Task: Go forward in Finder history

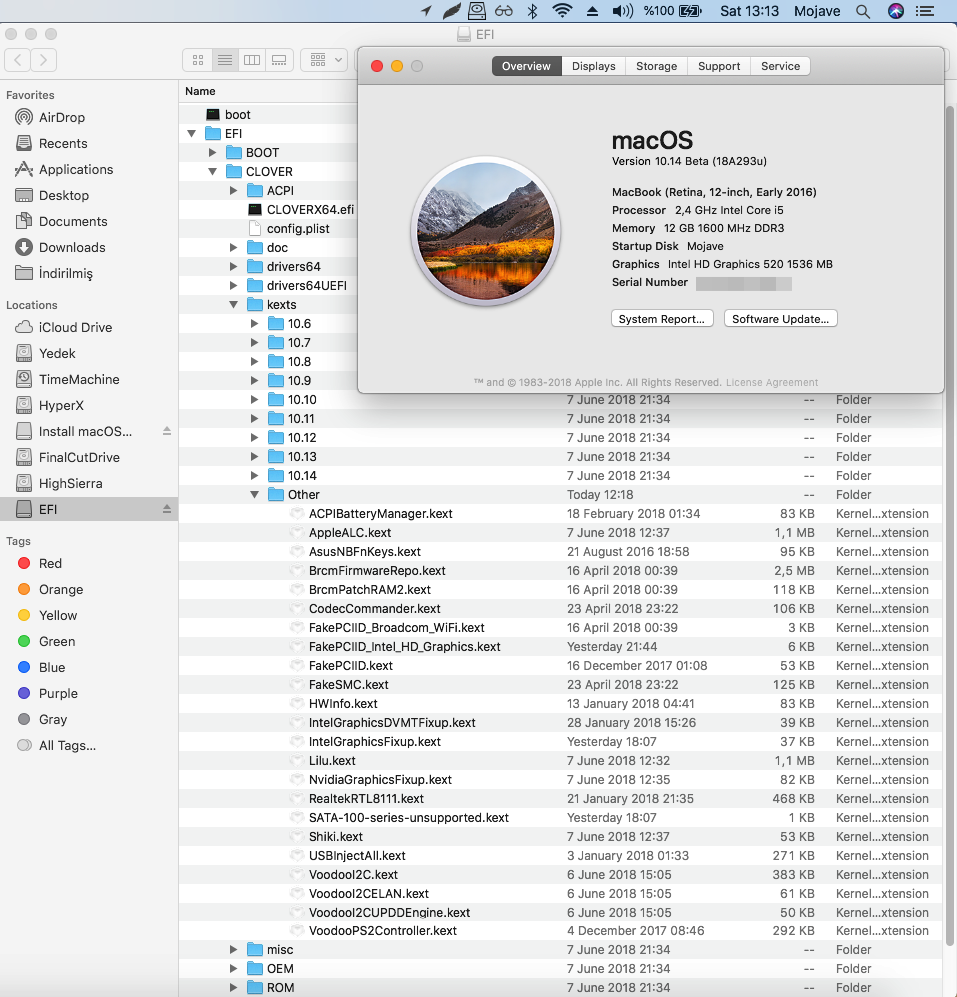Action: click(x=43, y=60)
